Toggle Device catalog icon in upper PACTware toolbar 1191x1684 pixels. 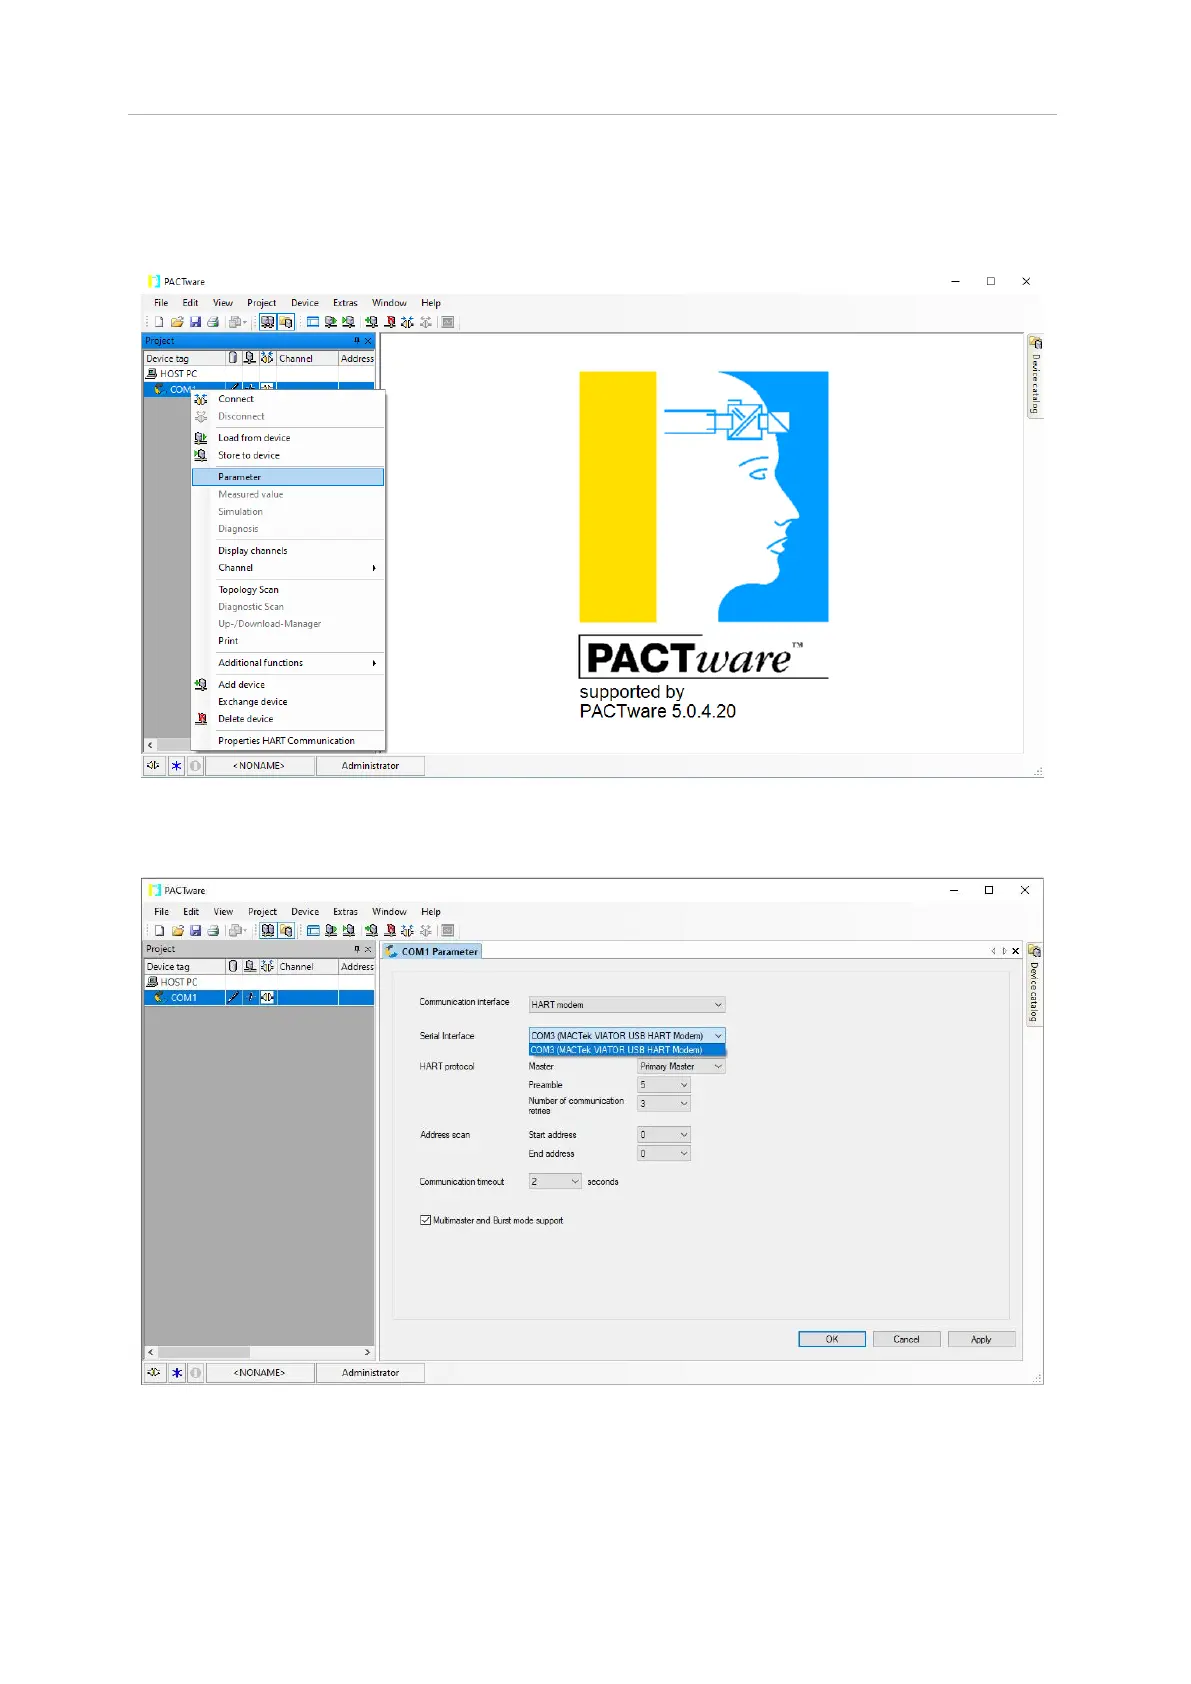click(286, 322)
